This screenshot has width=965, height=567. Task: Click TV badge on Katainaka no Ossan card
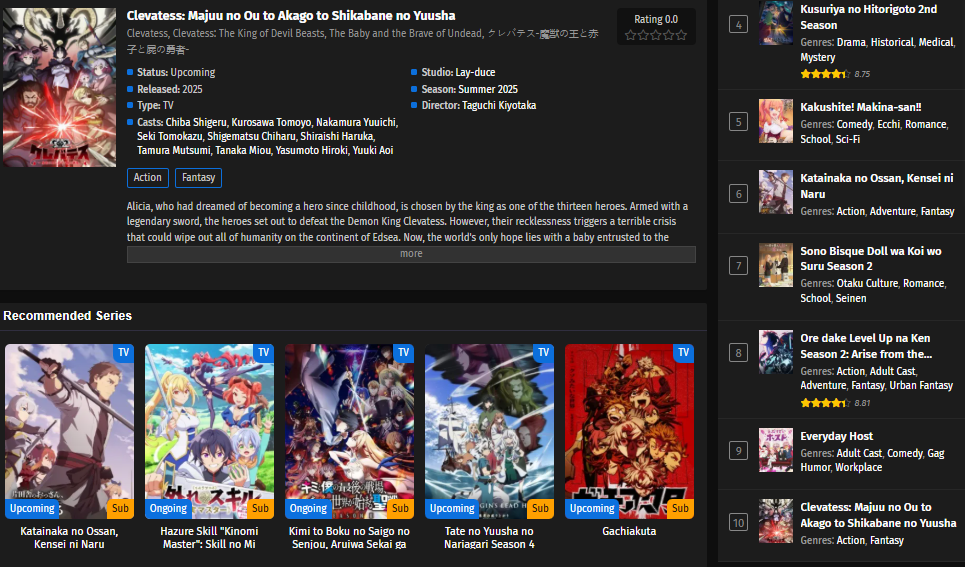coord(124,353)
